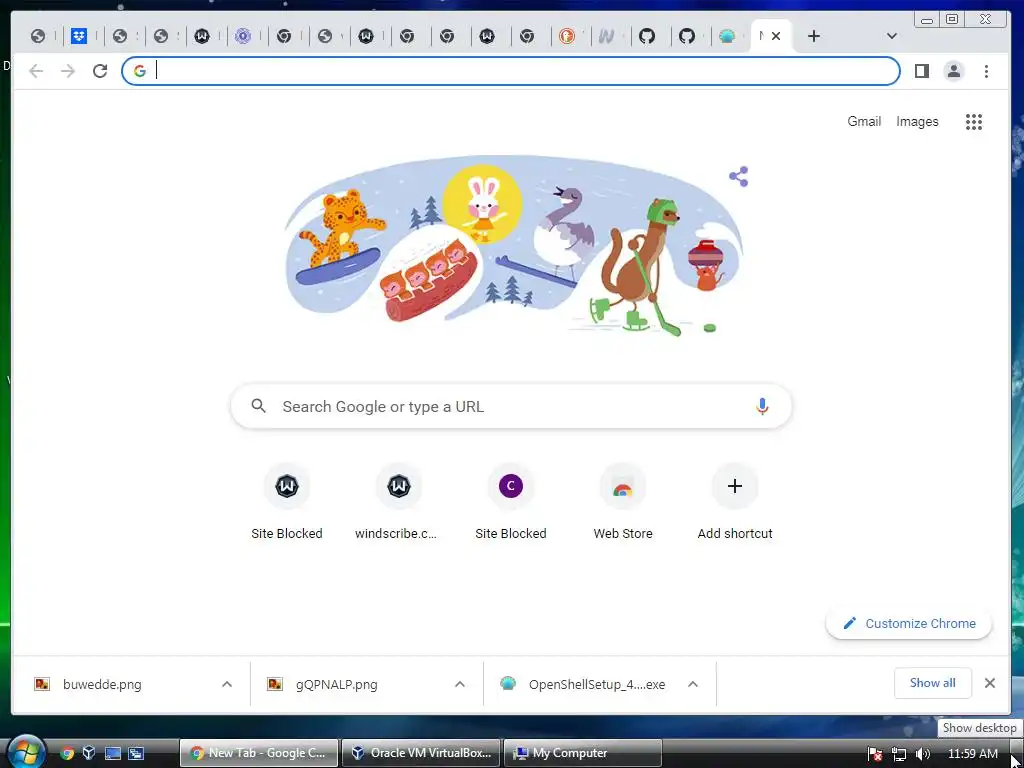Screen dimensions: 1024x768
Task: Open the Google apps grid
Action: coord(974,121)
